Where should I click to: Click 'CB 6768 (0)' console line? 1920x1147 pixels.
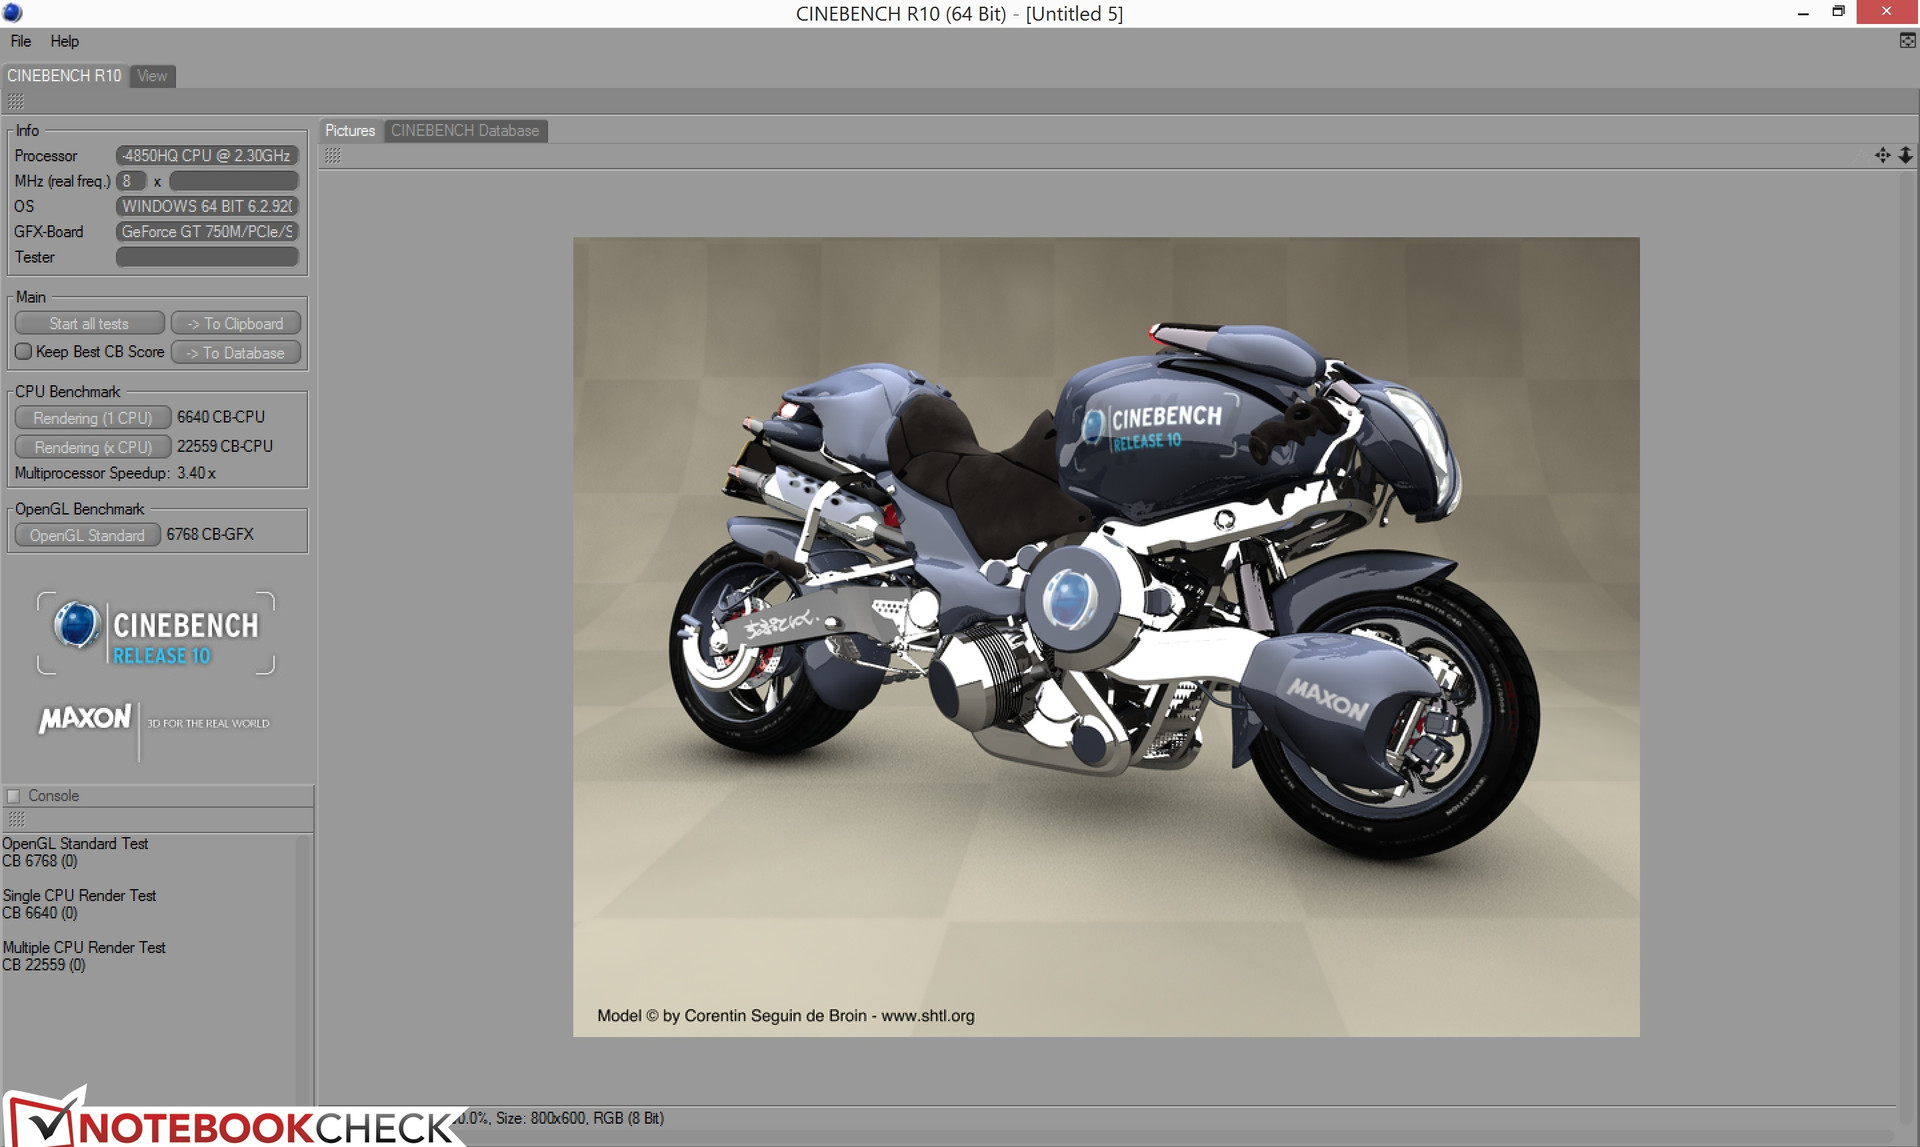tap(40, 861)
